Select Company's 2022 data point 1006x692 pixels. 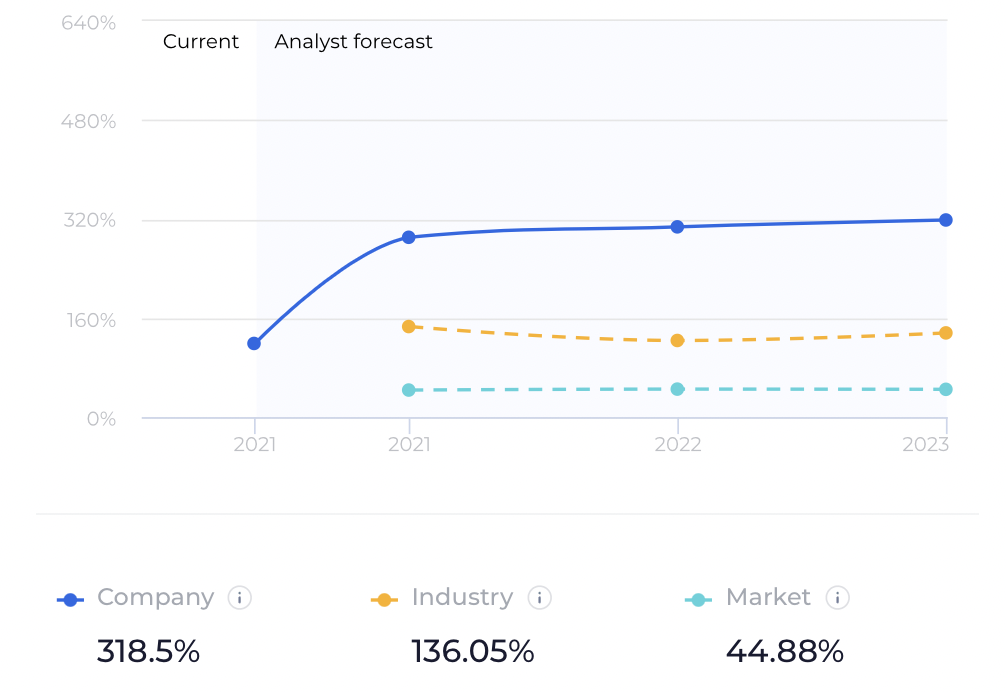(x=677, y=227)
